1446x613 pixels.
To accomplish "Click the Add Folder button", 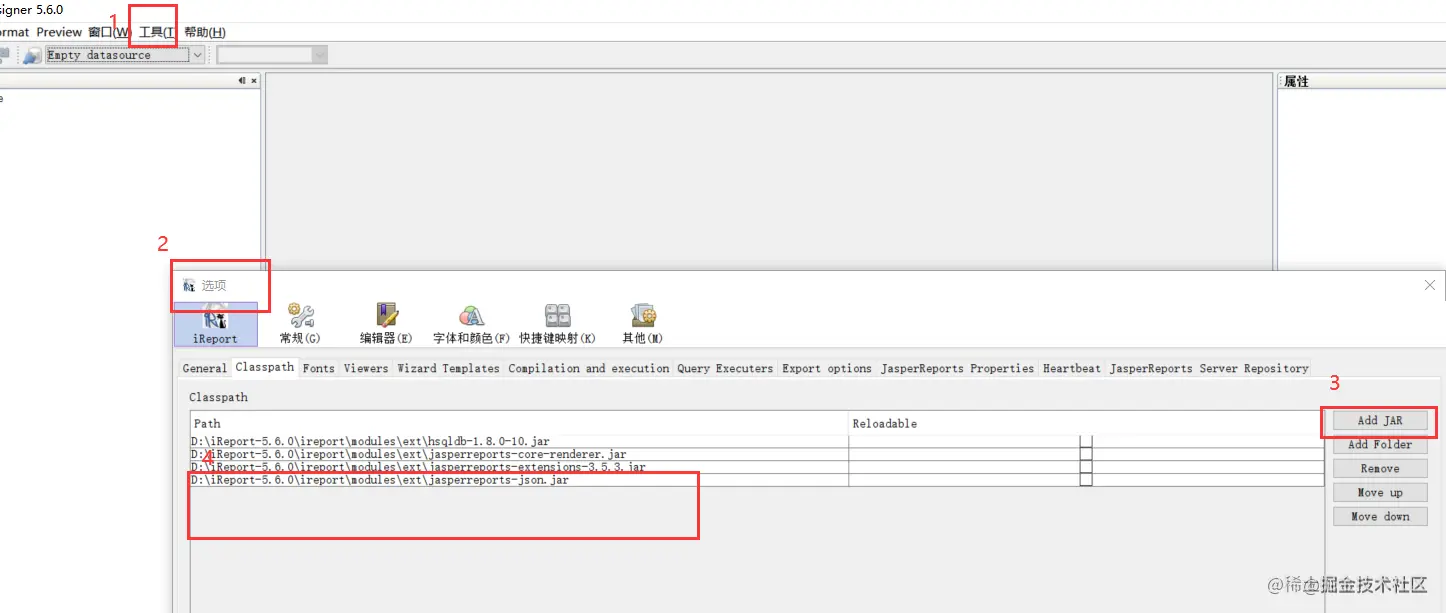I will [x=1380, y=445].
